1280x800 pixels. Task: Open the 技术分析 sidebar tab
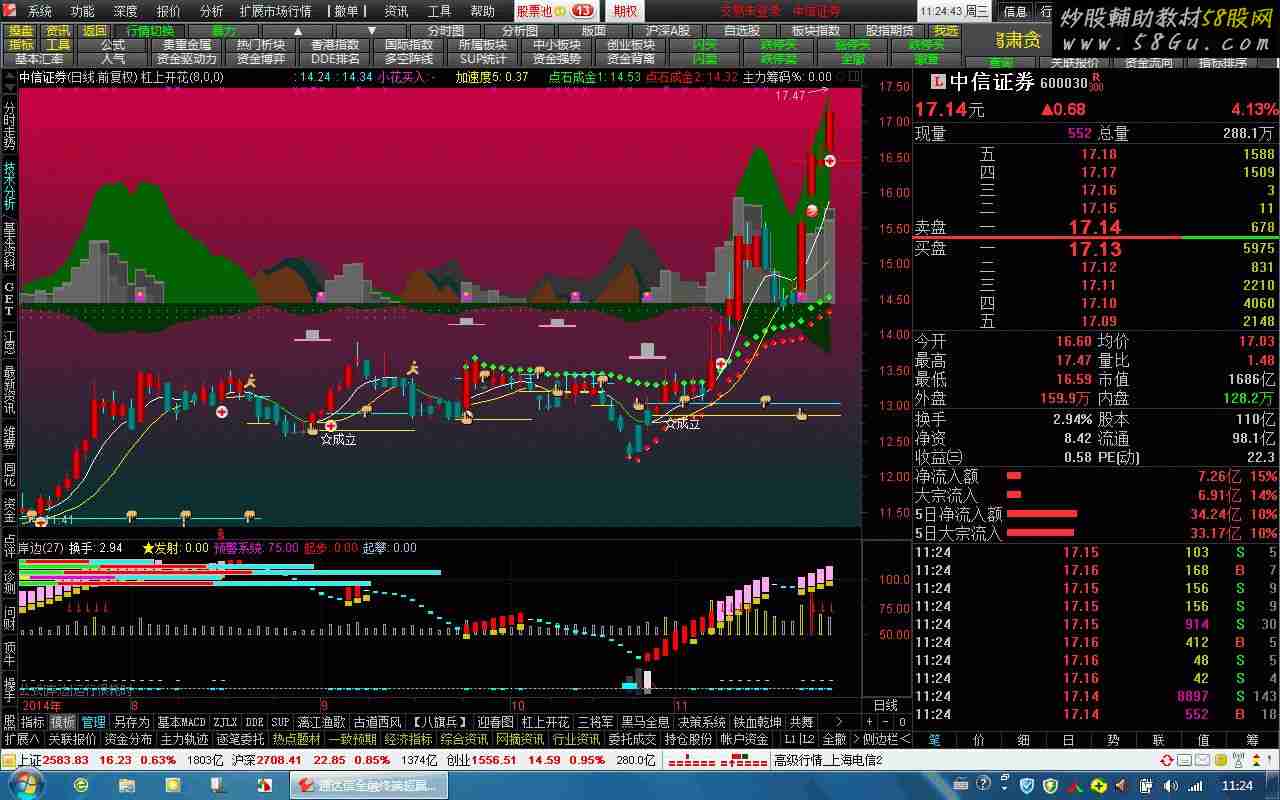click(x=9, y=186)
